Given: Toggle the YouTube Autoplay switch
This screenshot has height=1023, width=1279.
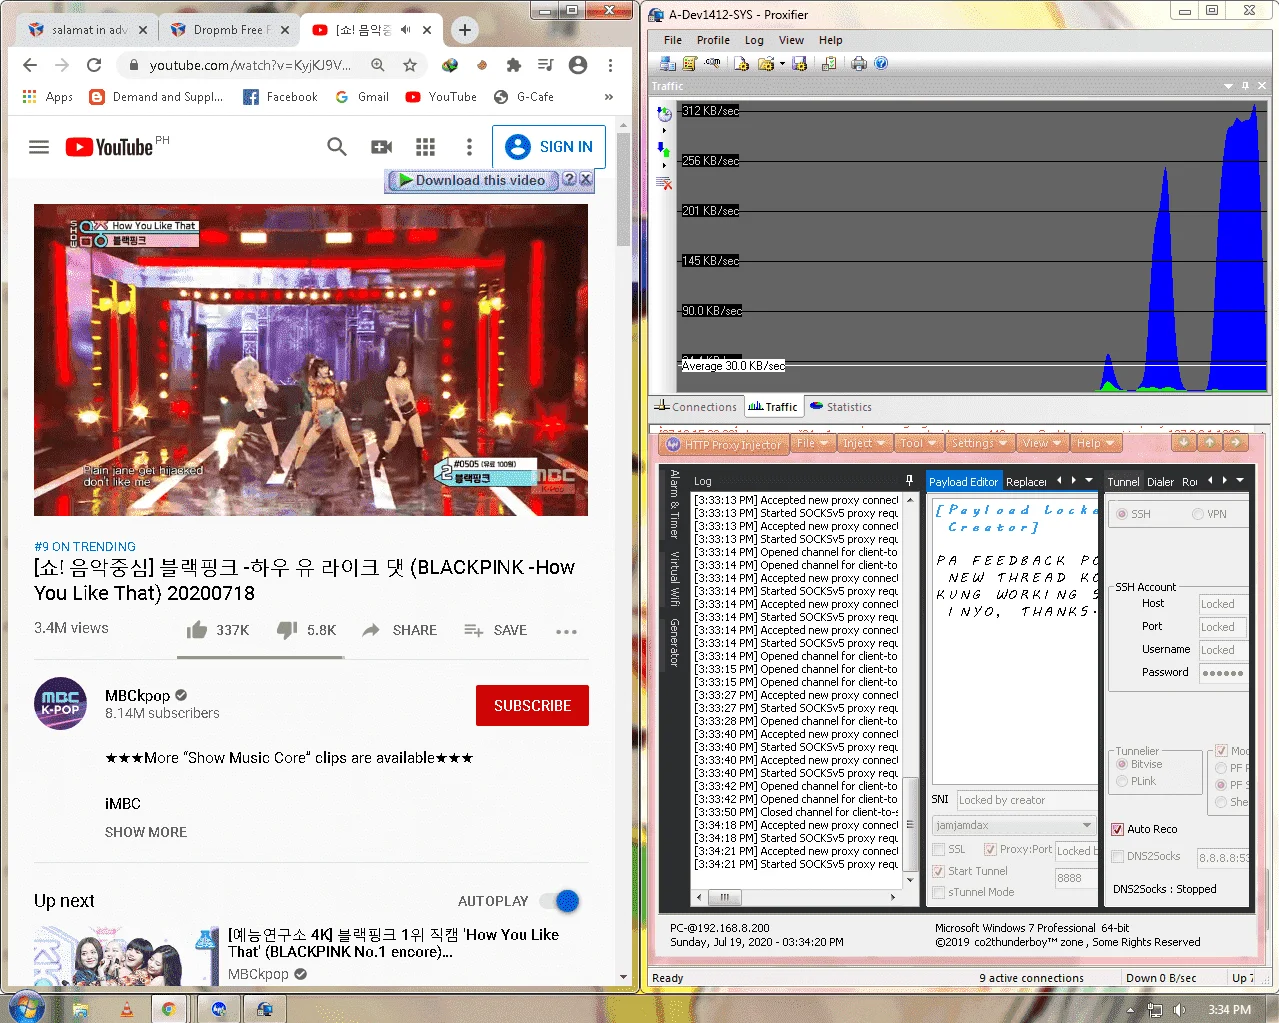Looking at the screenshot, I should point(560,901).
